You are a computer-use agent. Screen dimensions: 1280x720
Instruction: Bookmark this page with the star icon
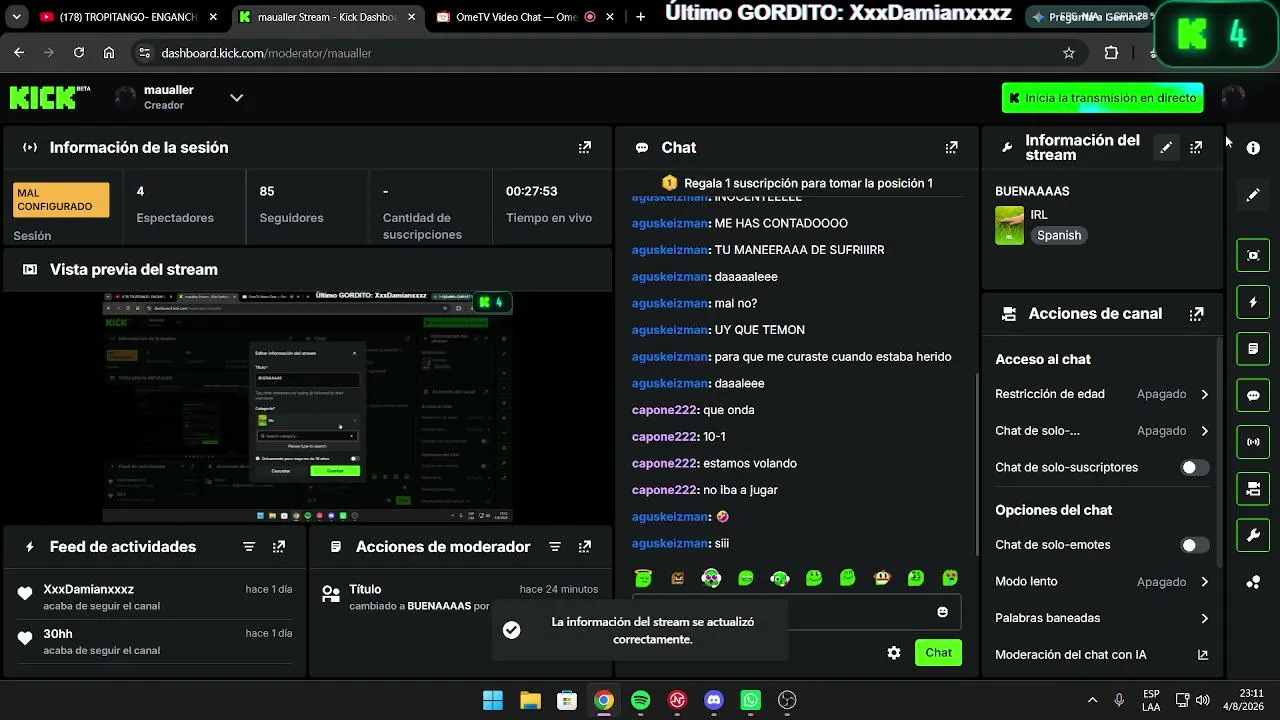click(1069, 53)
